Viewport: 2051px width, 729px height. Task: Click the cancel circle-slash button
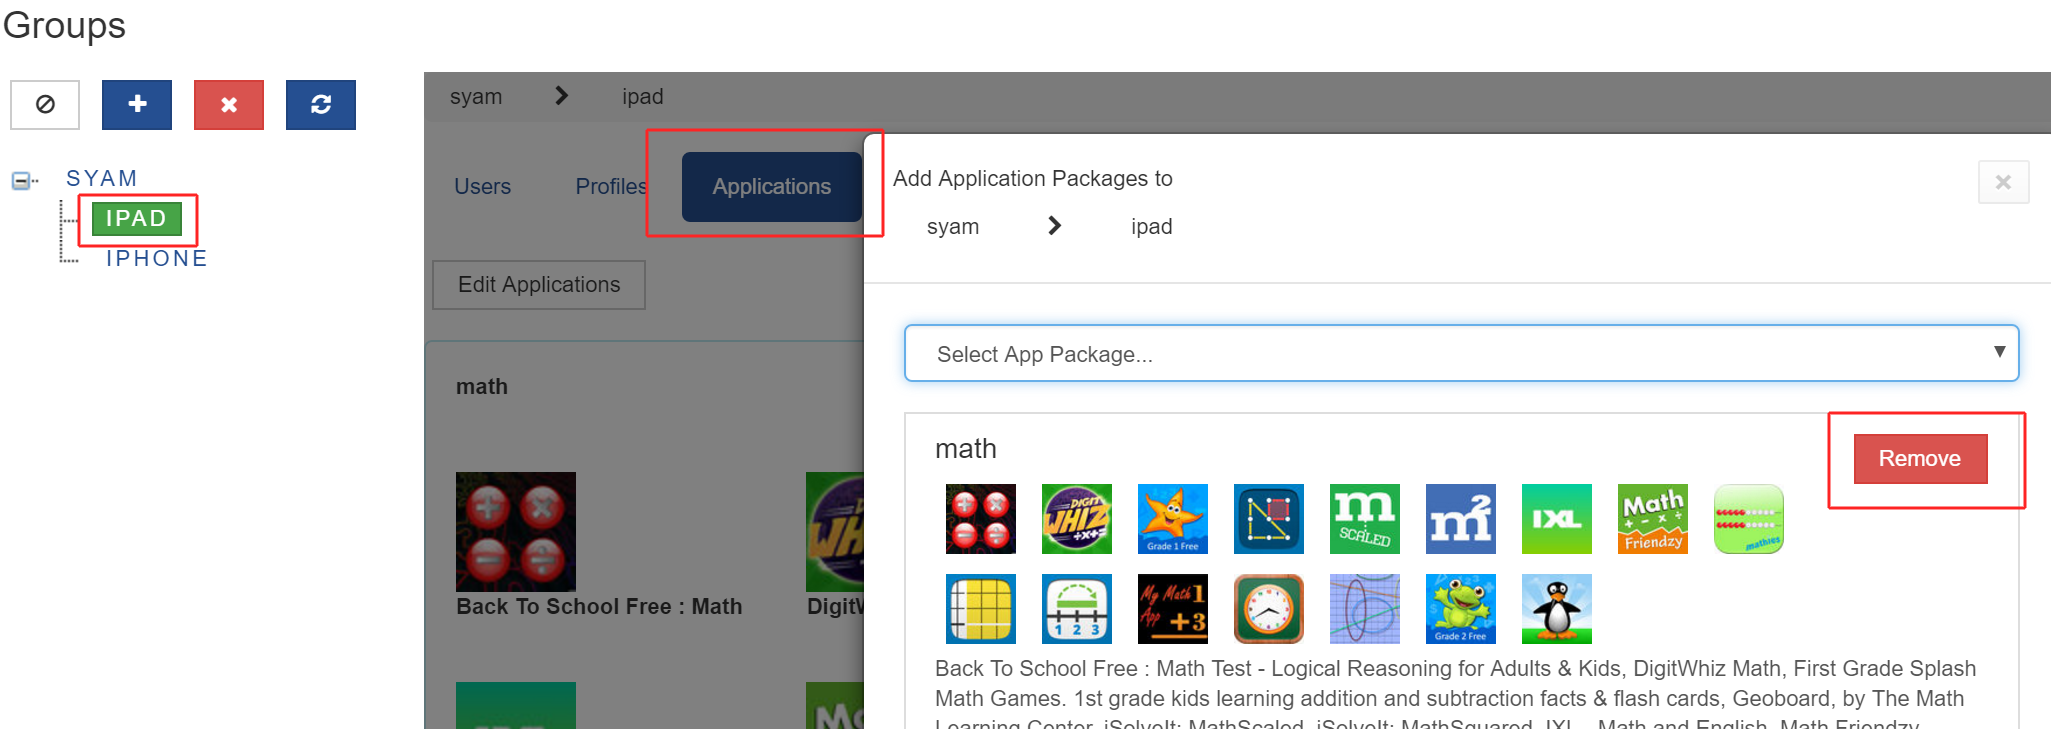click(45, 105)
